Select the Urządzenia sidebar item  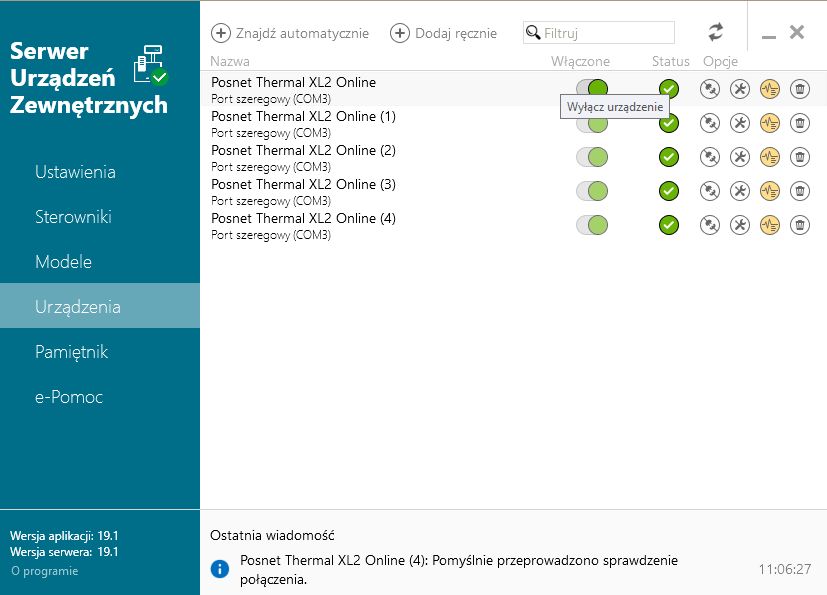[100, 306]
